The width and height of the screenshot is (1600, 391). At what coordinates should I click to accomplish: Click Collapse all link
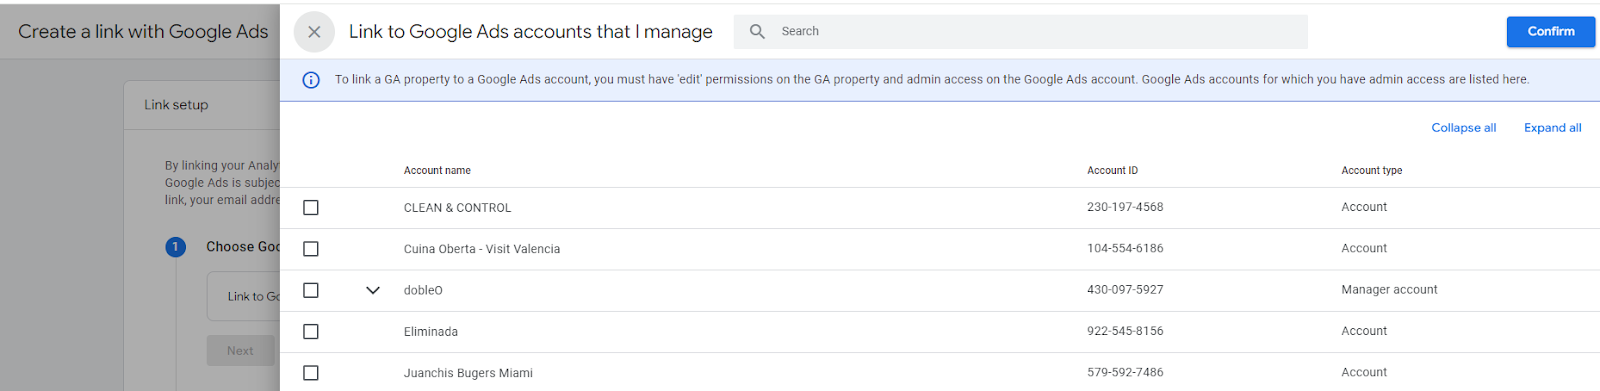pyautogui.click(x=1463, y=128)
